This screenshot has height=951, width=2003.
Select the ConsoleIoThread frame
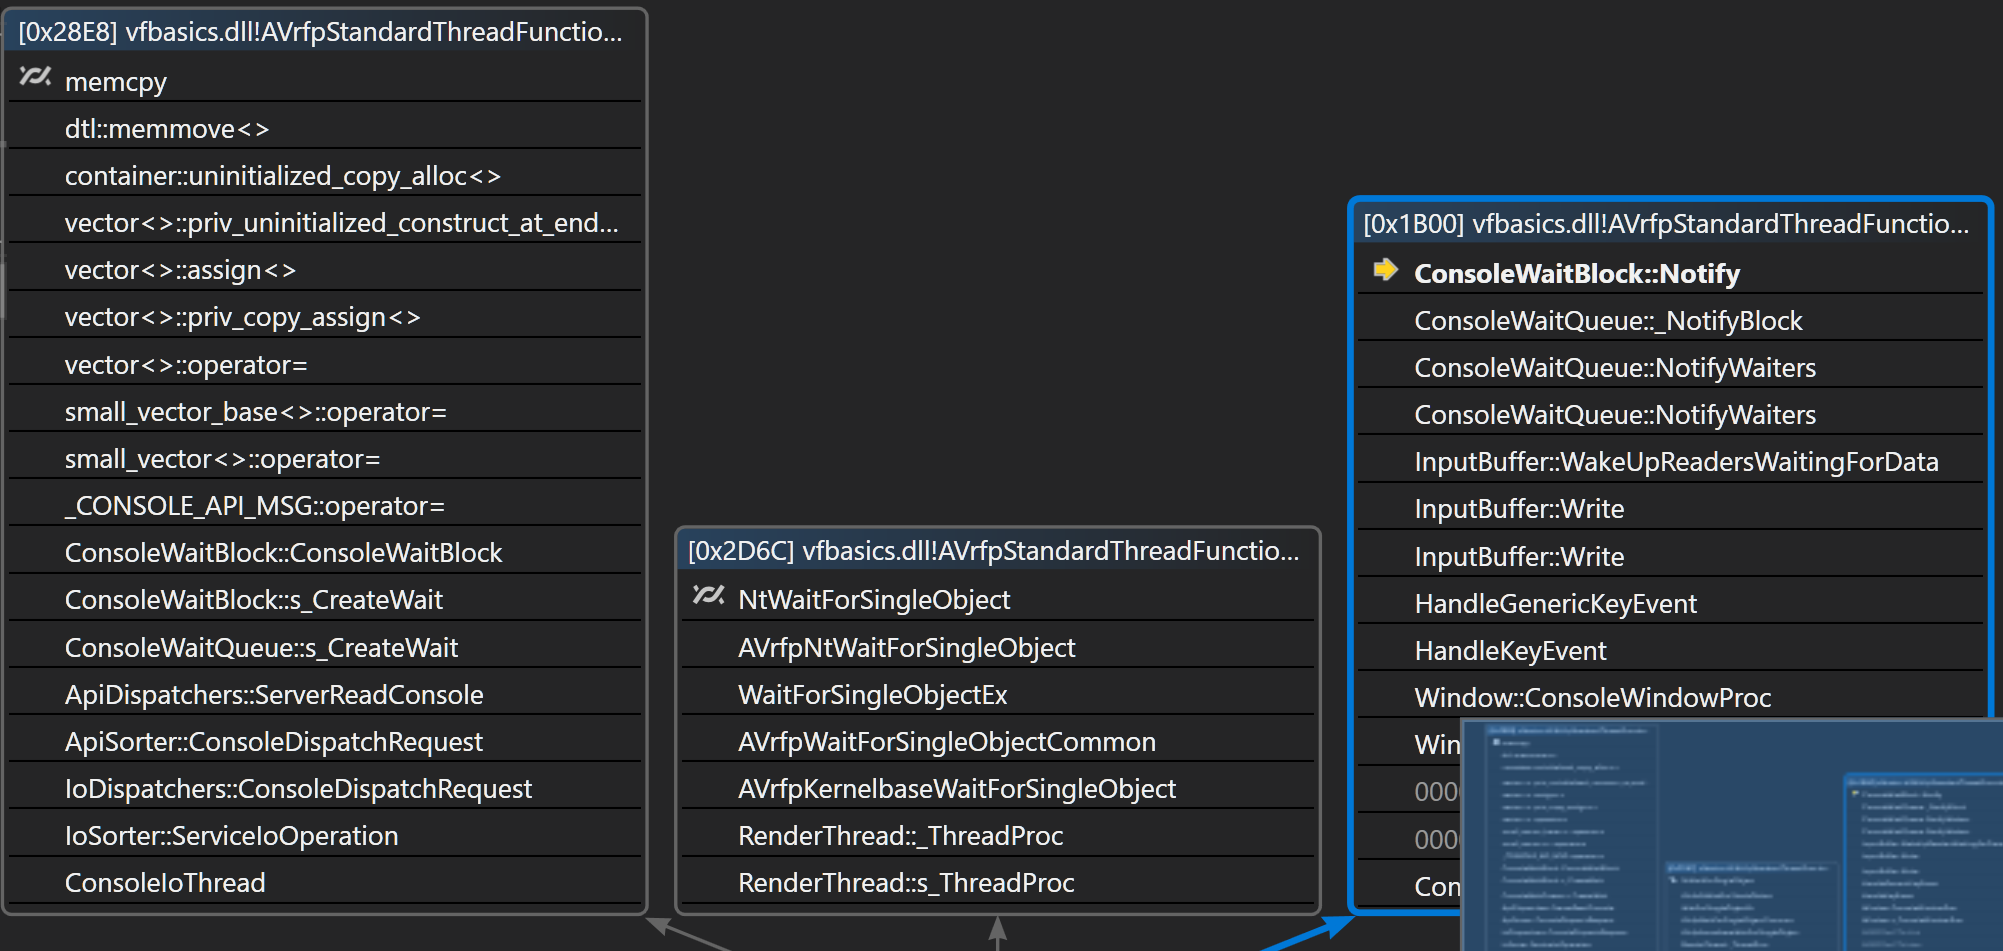coord(325,883)
